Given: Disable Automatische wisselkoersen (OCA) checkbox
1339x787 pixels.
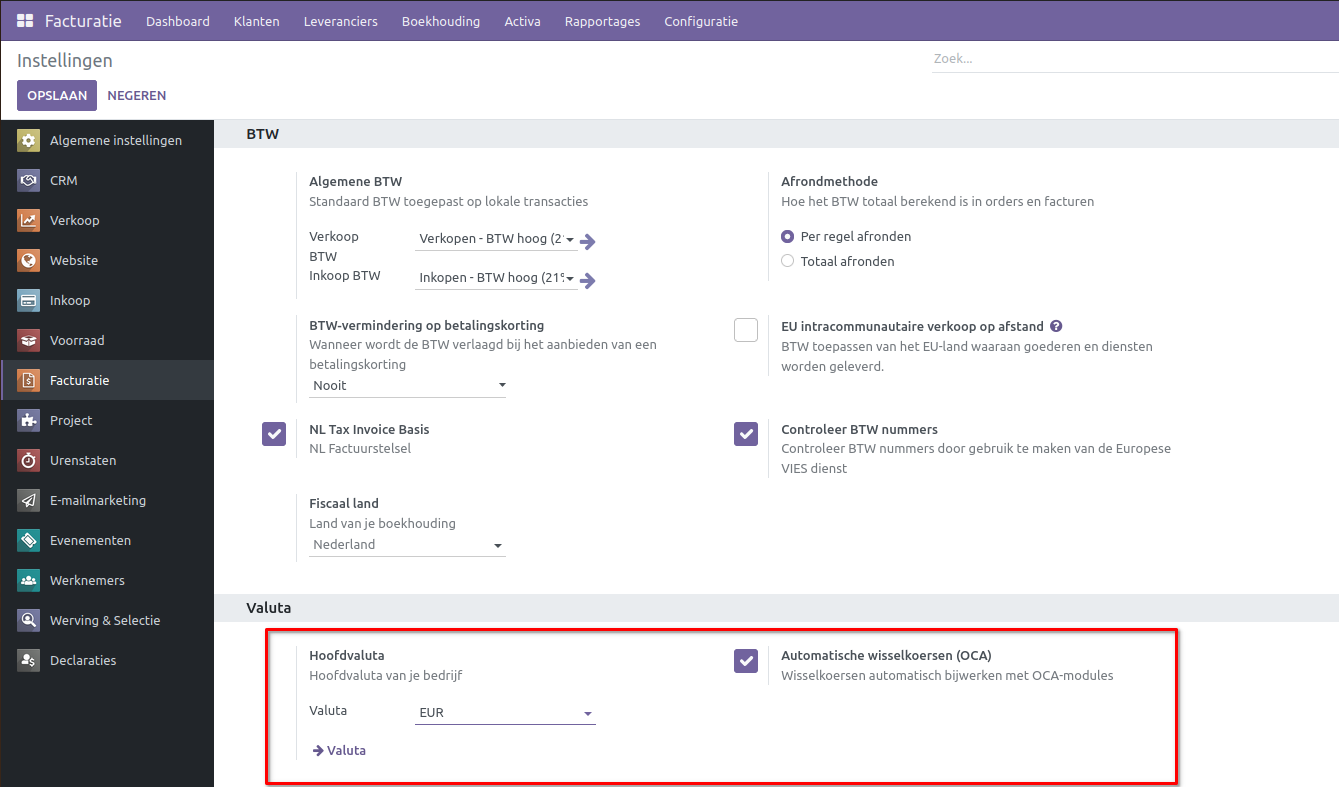Looking at the screenshot, I should (746, 660).
